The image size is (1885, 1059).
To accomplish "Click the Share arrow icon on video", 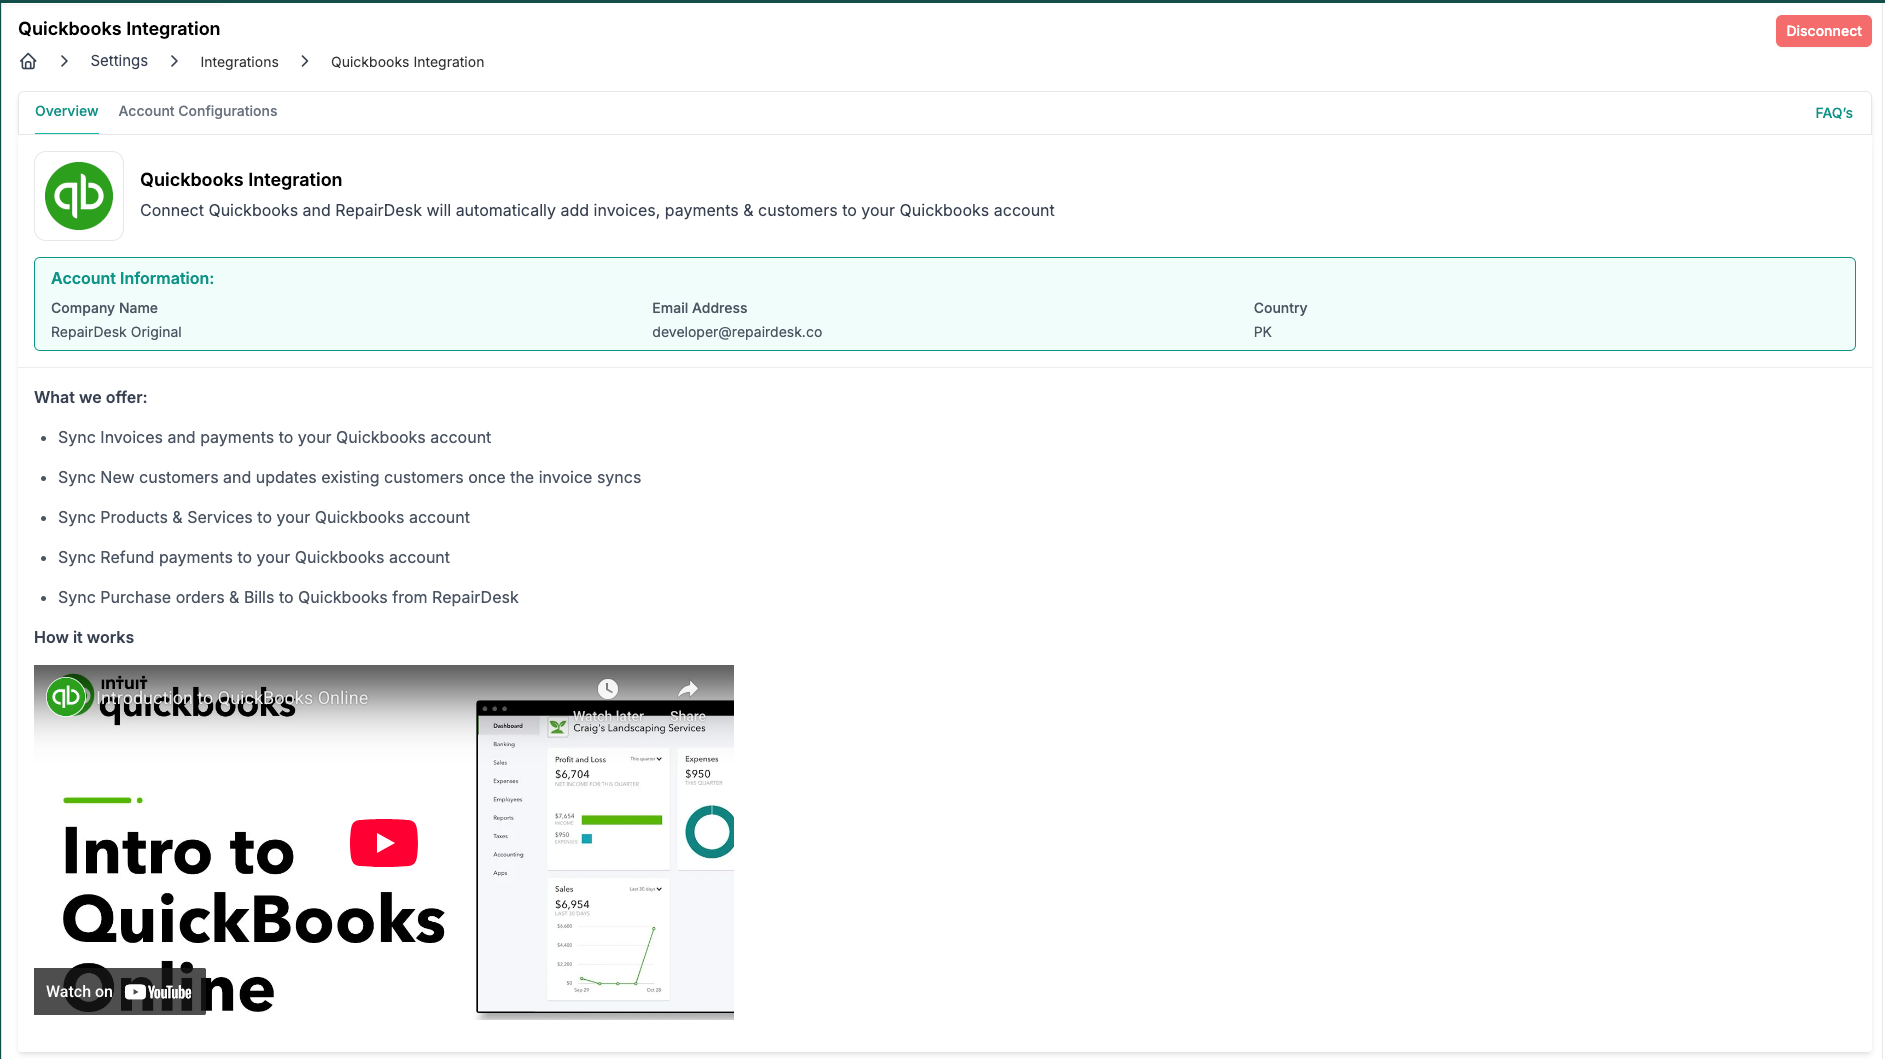I will [x=688, y=689].
